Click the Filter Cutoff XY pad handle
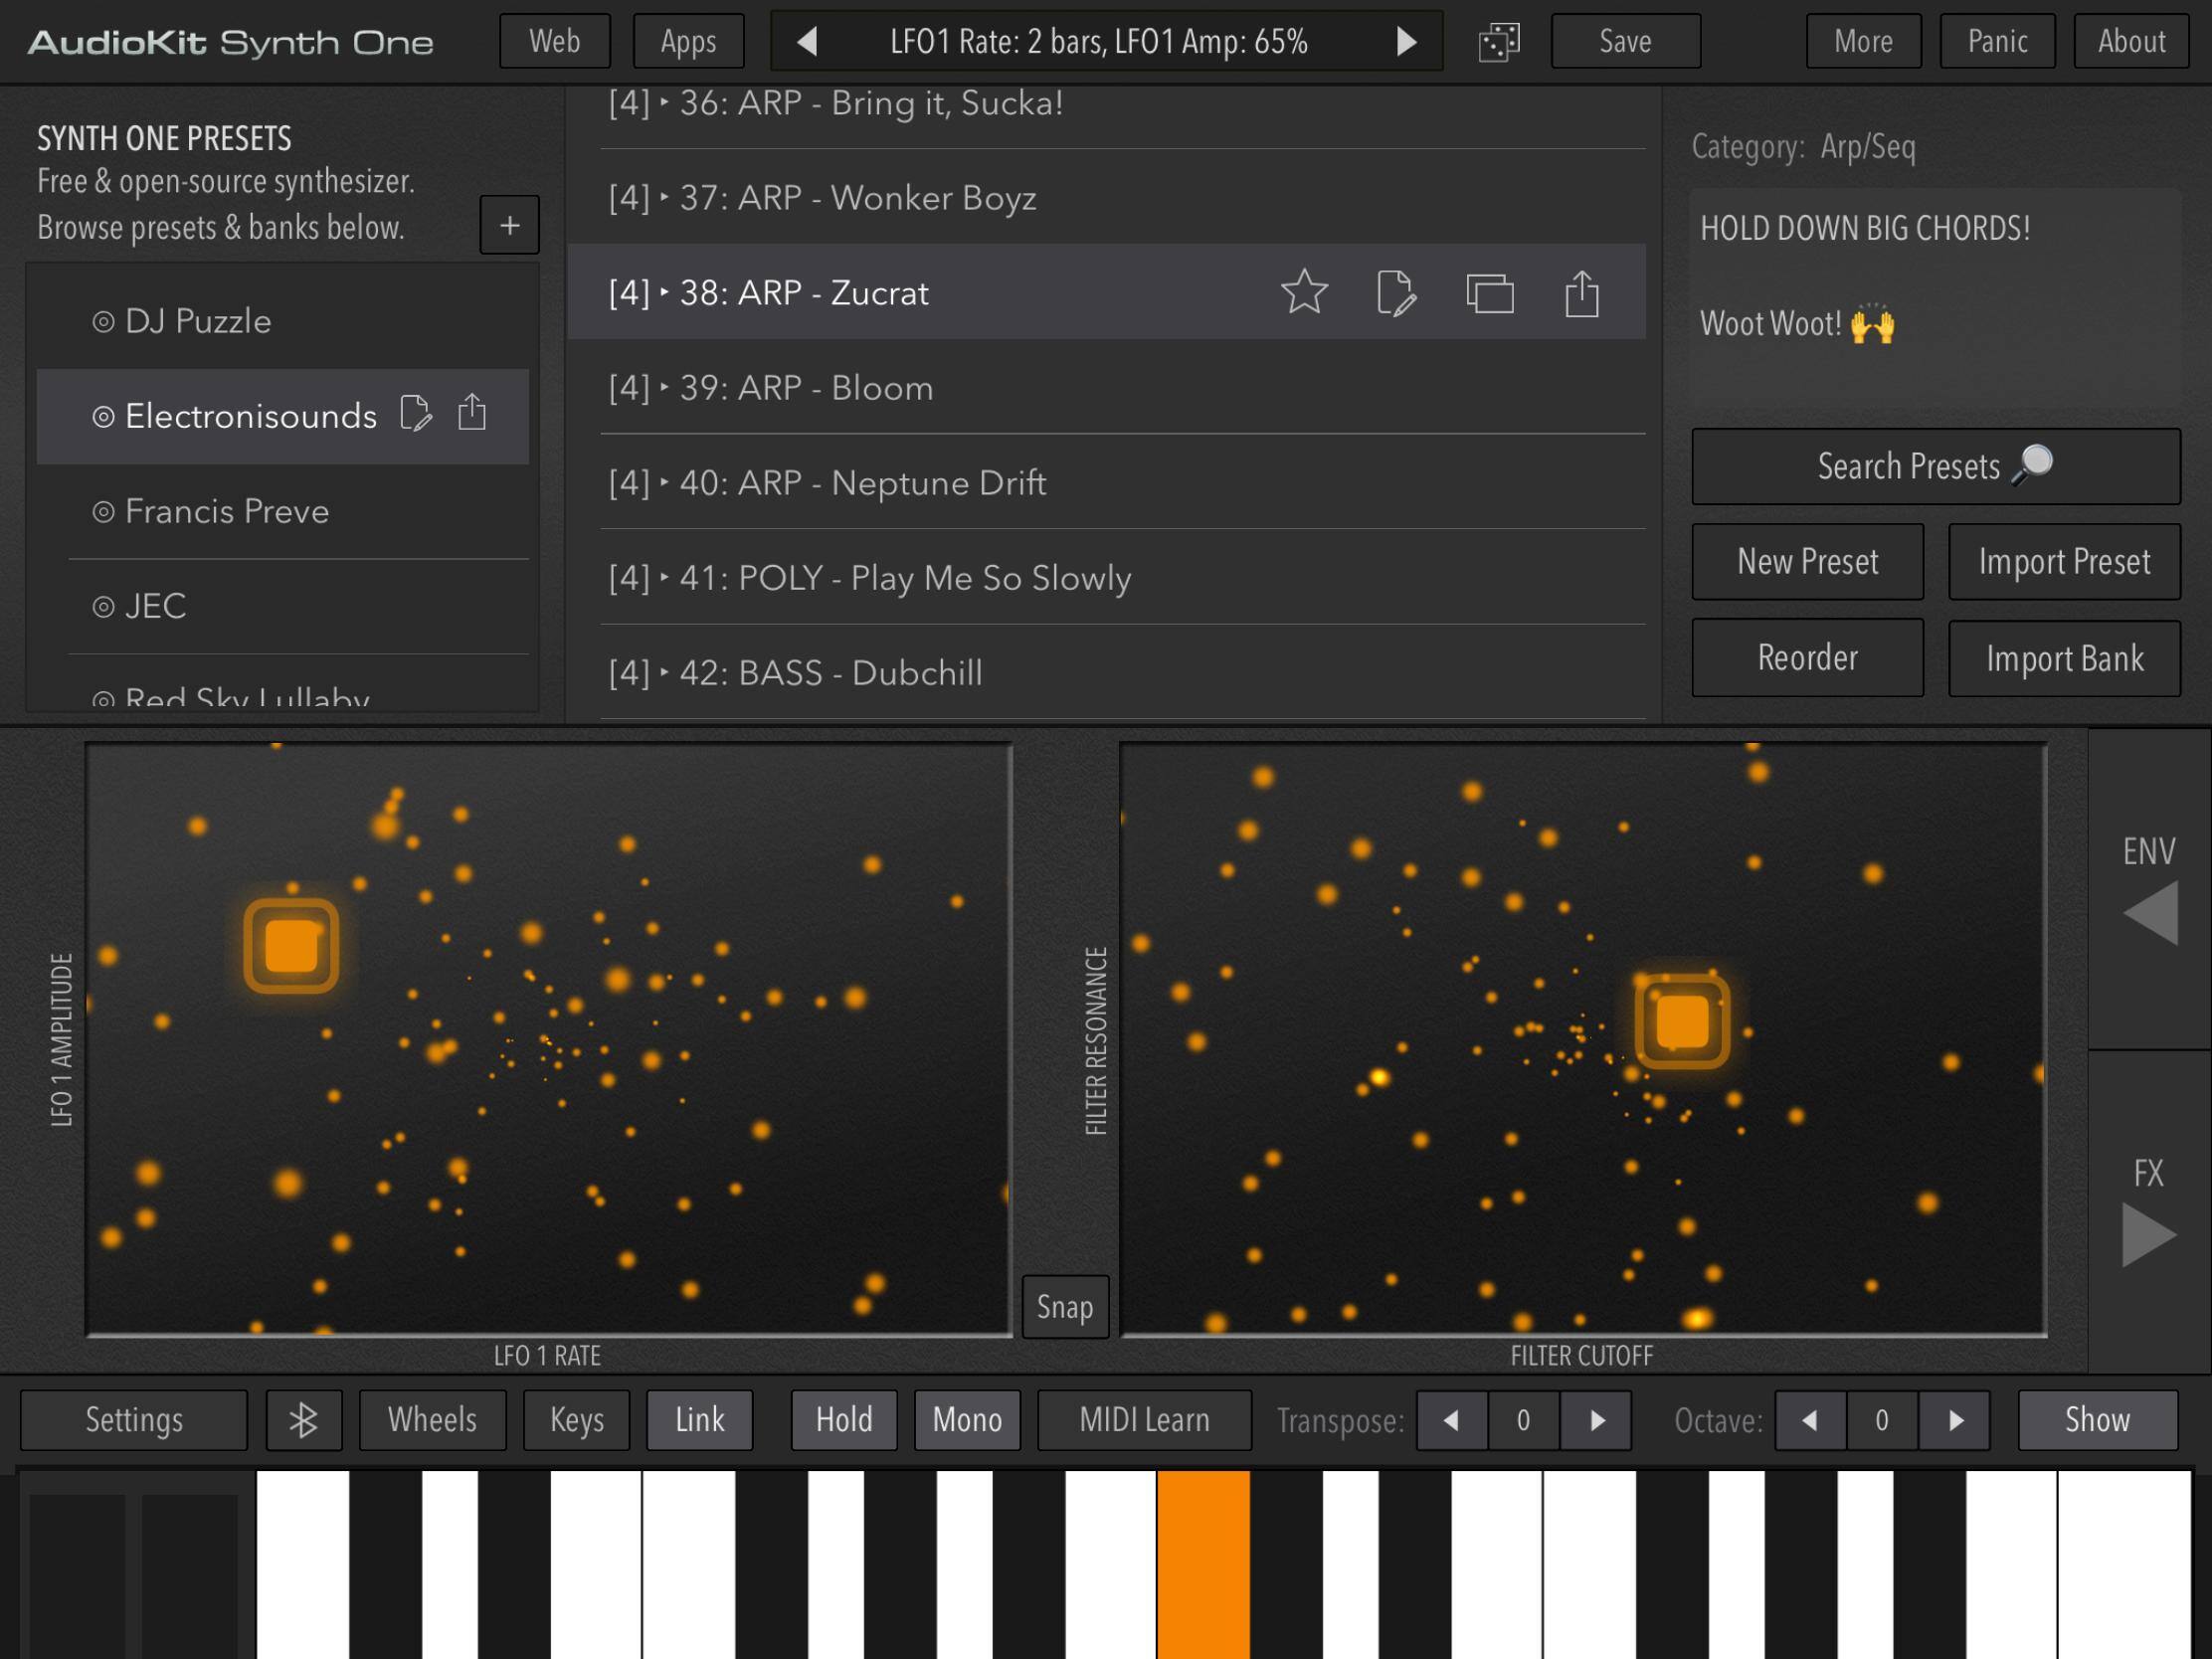2212x1659 pixels. click(1682, 1022)
